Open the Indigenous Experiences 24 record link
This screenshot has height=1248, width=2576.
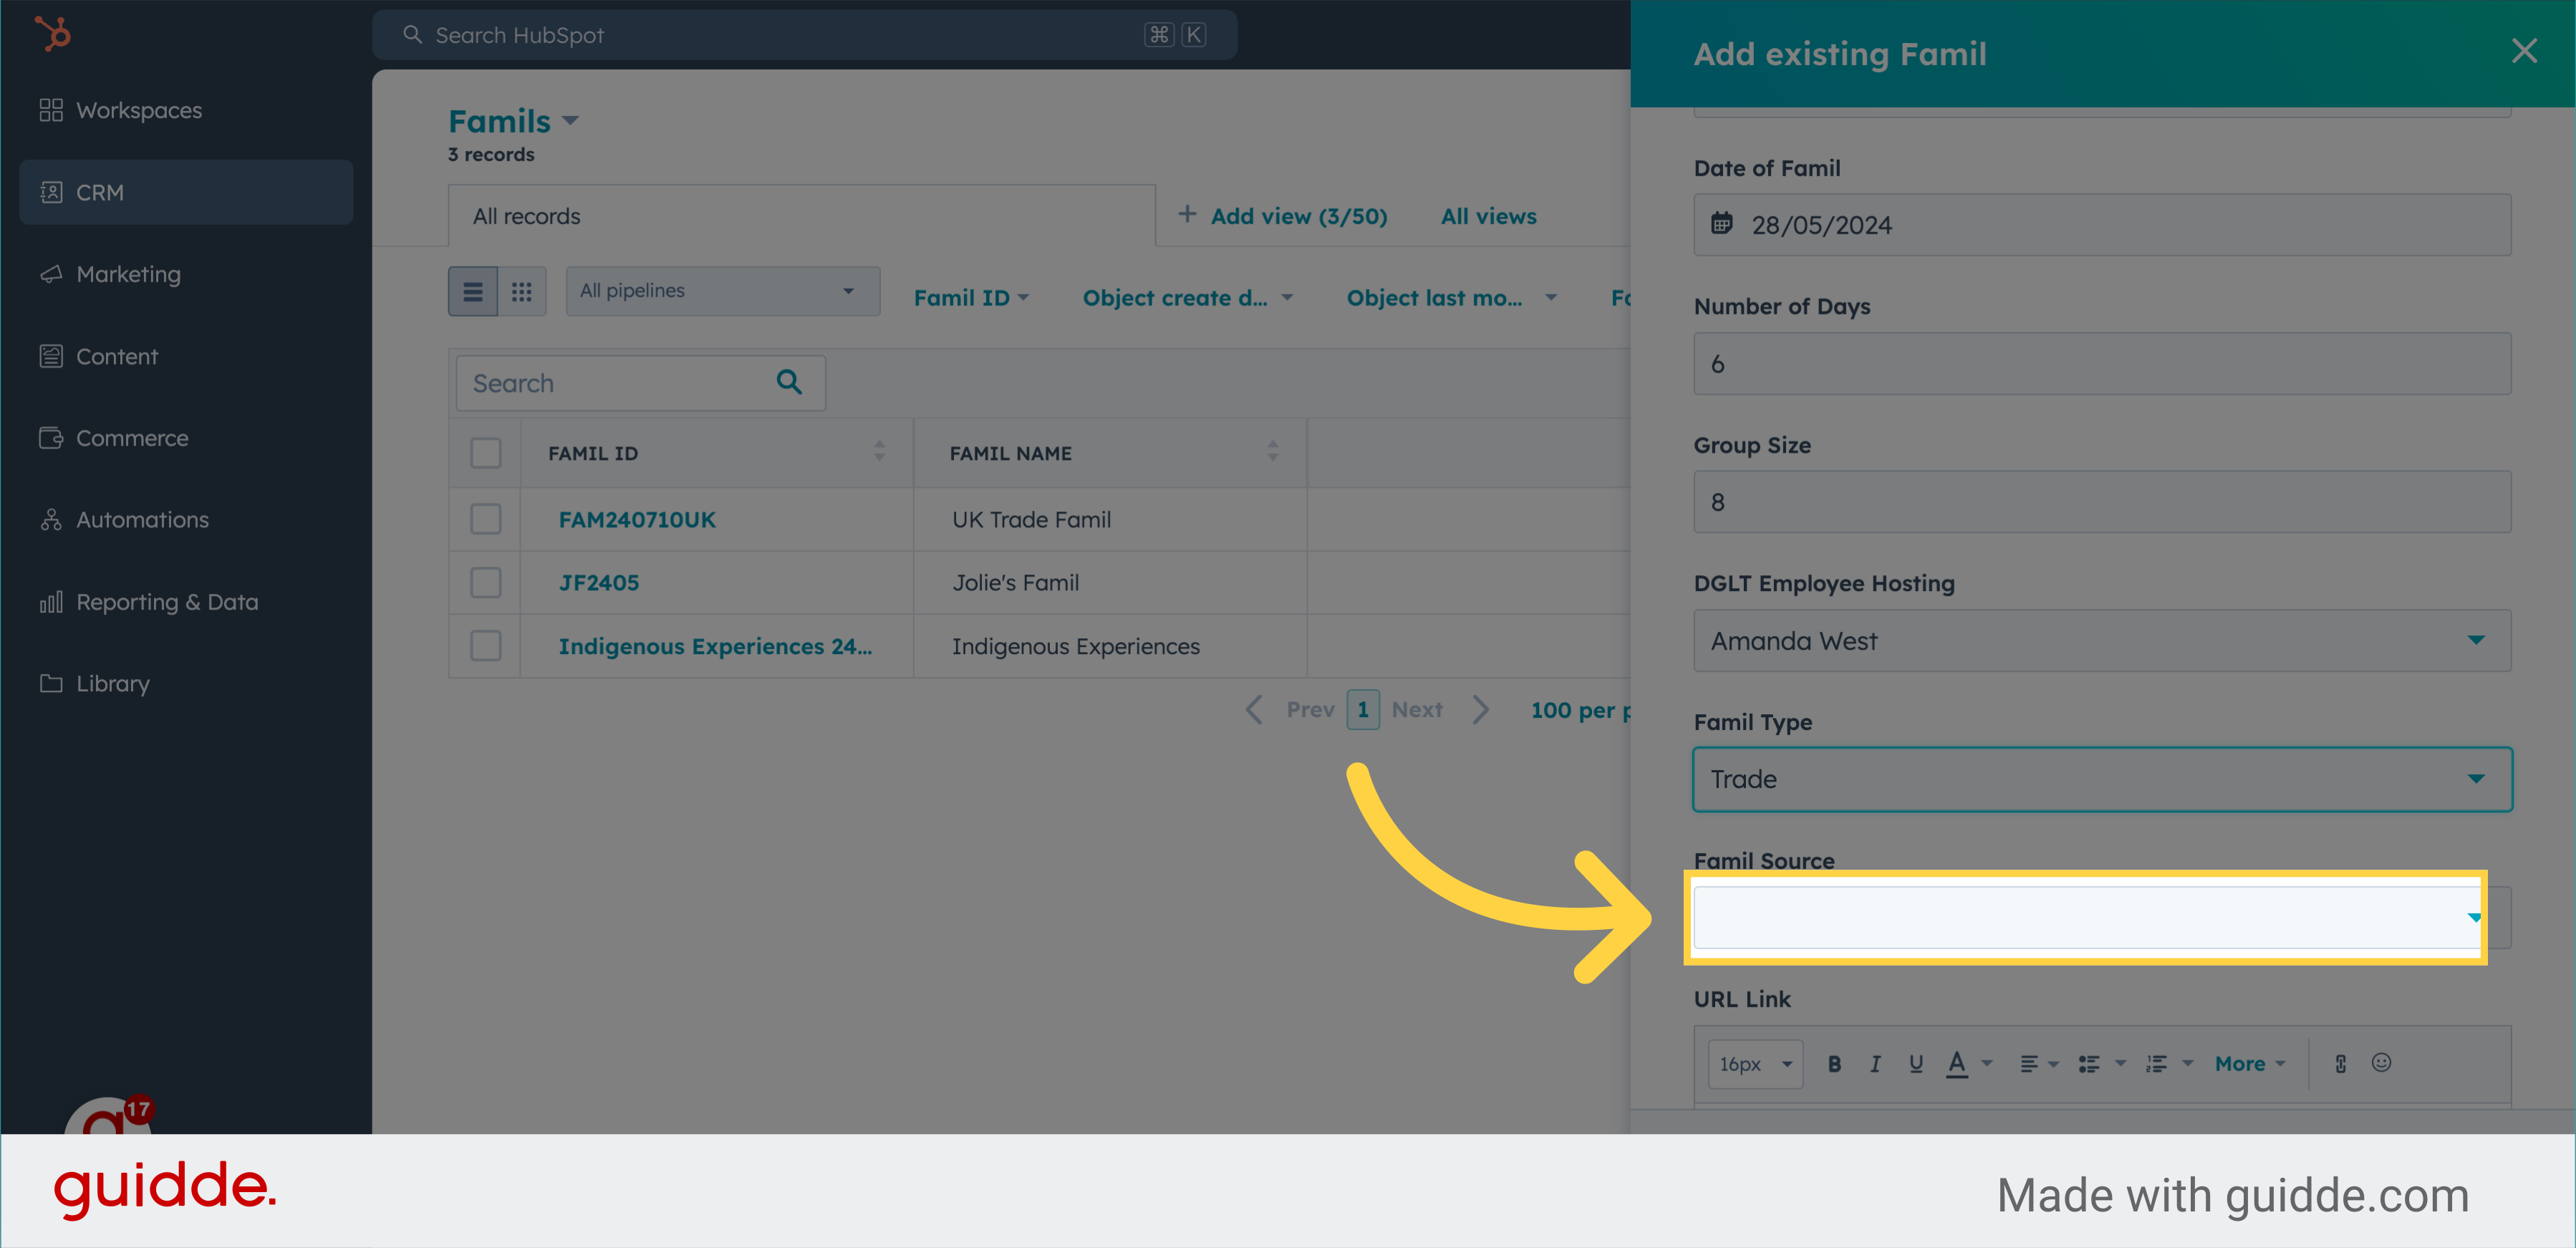click(716, 645)
